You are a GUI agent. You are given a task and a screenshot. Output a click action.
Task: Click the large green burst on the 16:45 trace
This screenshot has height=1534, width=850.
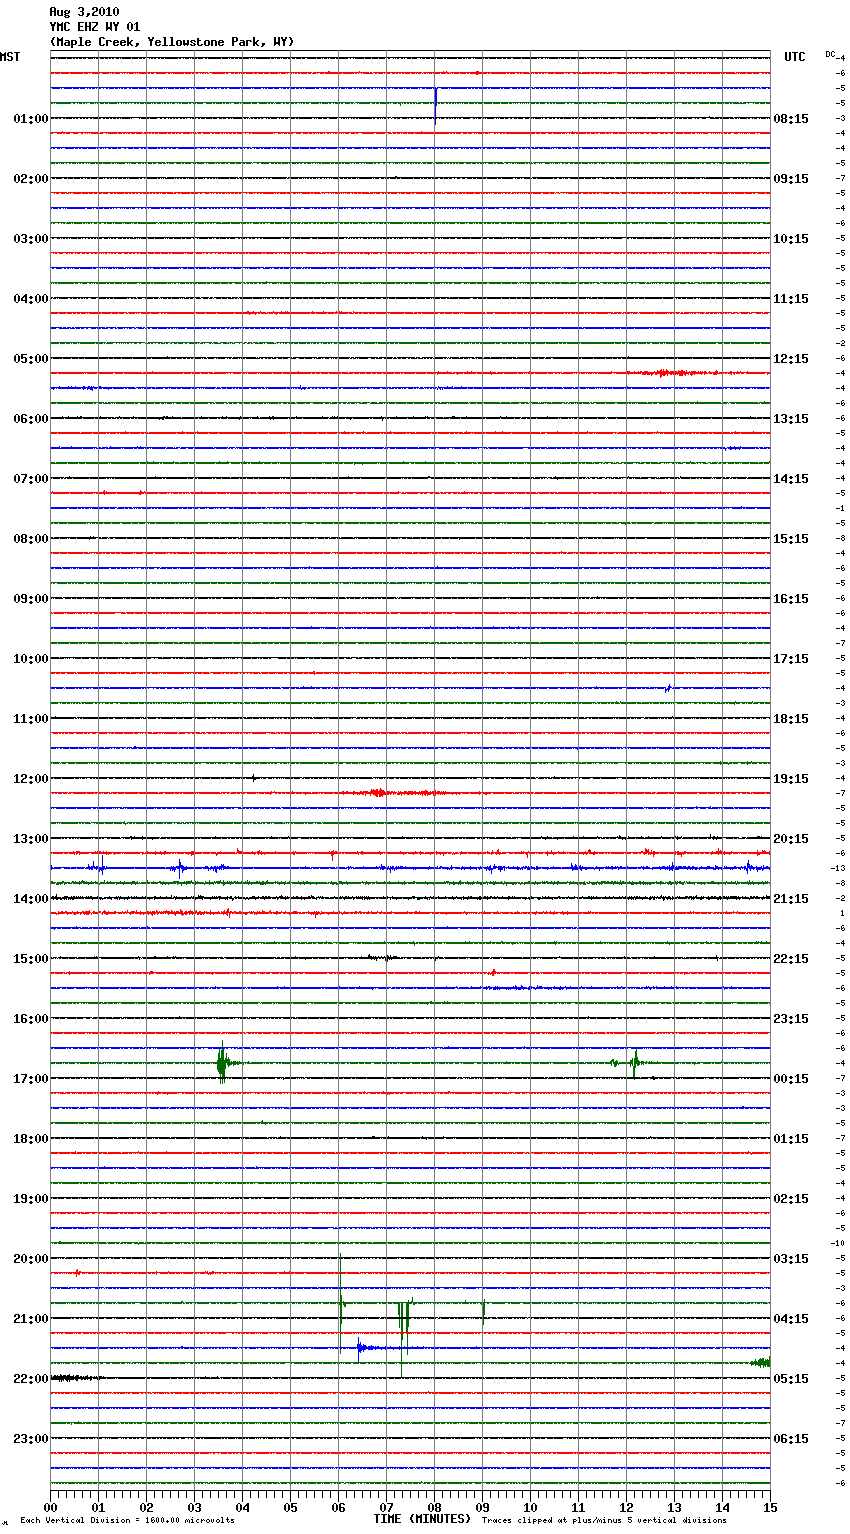coord(222,1063)
